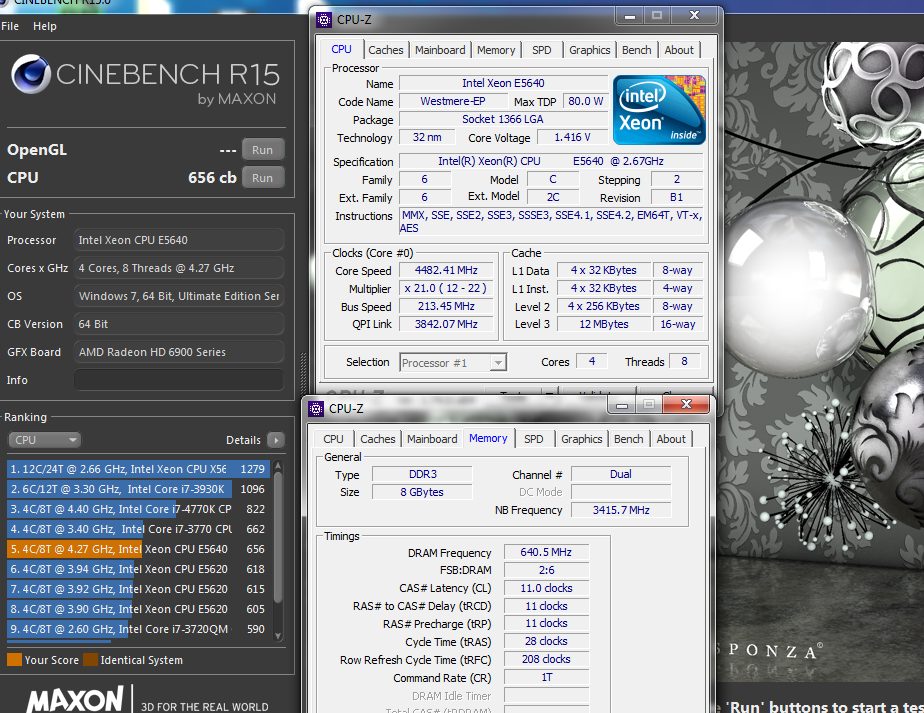924x713 pixels.
Task: Minimize the upper CPU-Z window
Action: (x=630, y=16)
